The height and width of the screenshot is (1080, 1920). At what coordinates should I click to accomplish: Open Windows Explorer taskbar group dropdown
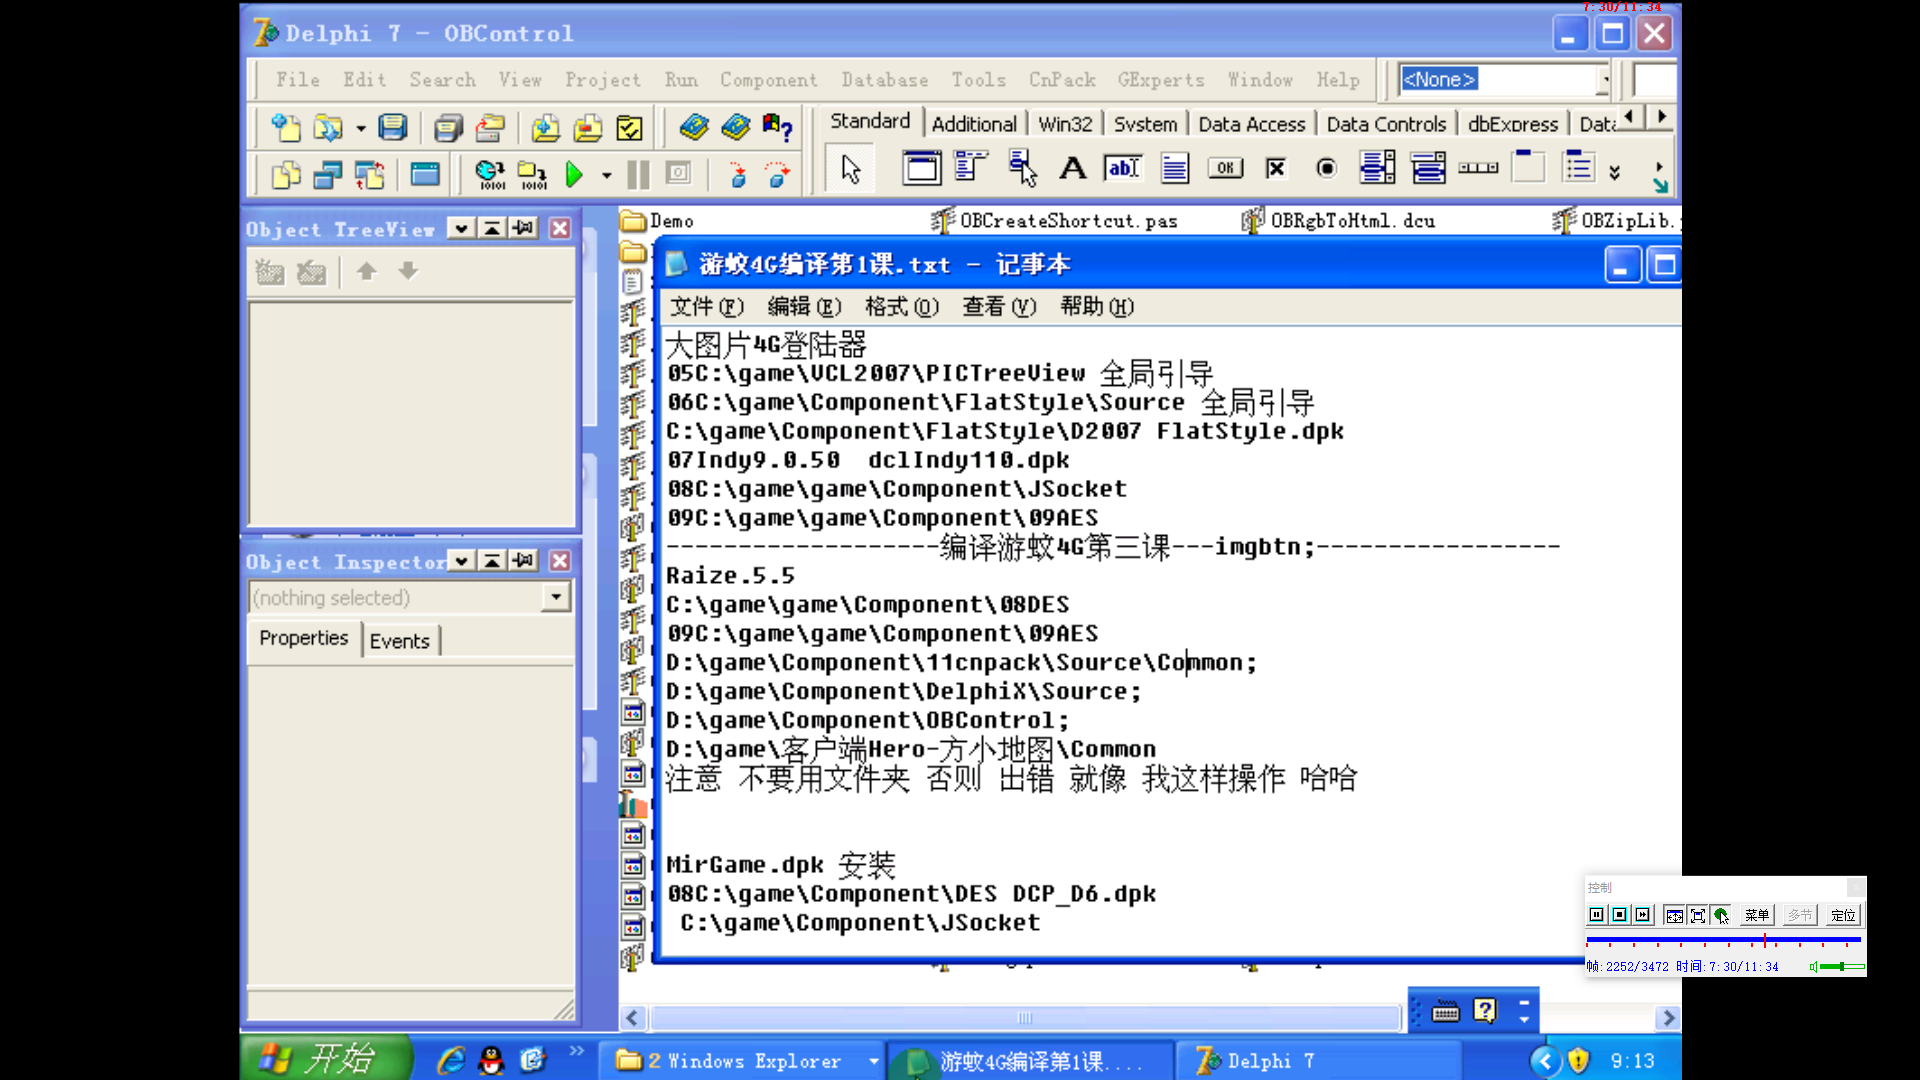(873, 1061)
